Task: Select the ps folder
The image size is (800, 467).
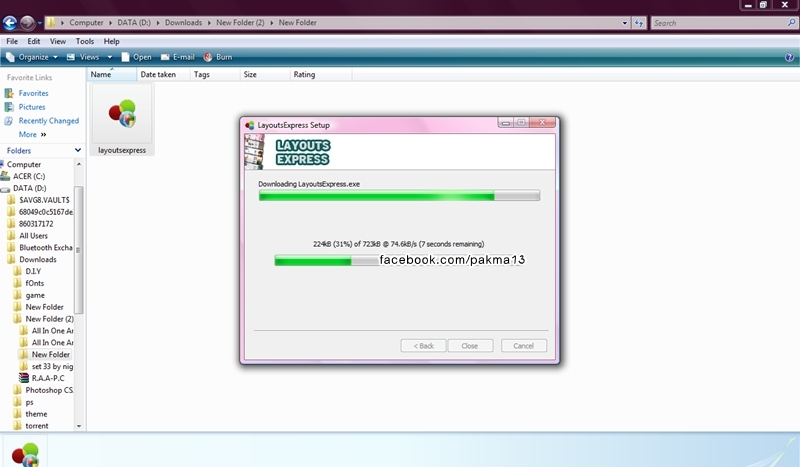Action: coord(29,402)
